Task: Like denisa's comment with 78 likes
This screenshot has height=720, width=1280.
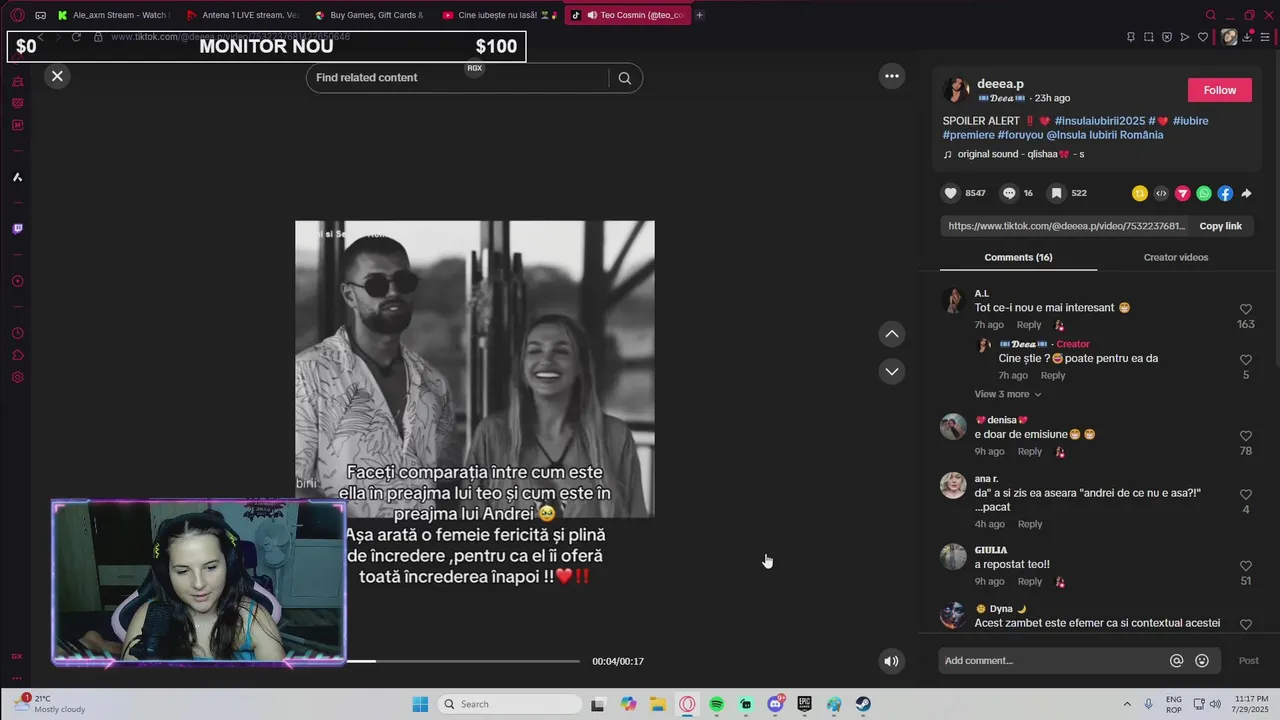Action: click(1246, 436)
